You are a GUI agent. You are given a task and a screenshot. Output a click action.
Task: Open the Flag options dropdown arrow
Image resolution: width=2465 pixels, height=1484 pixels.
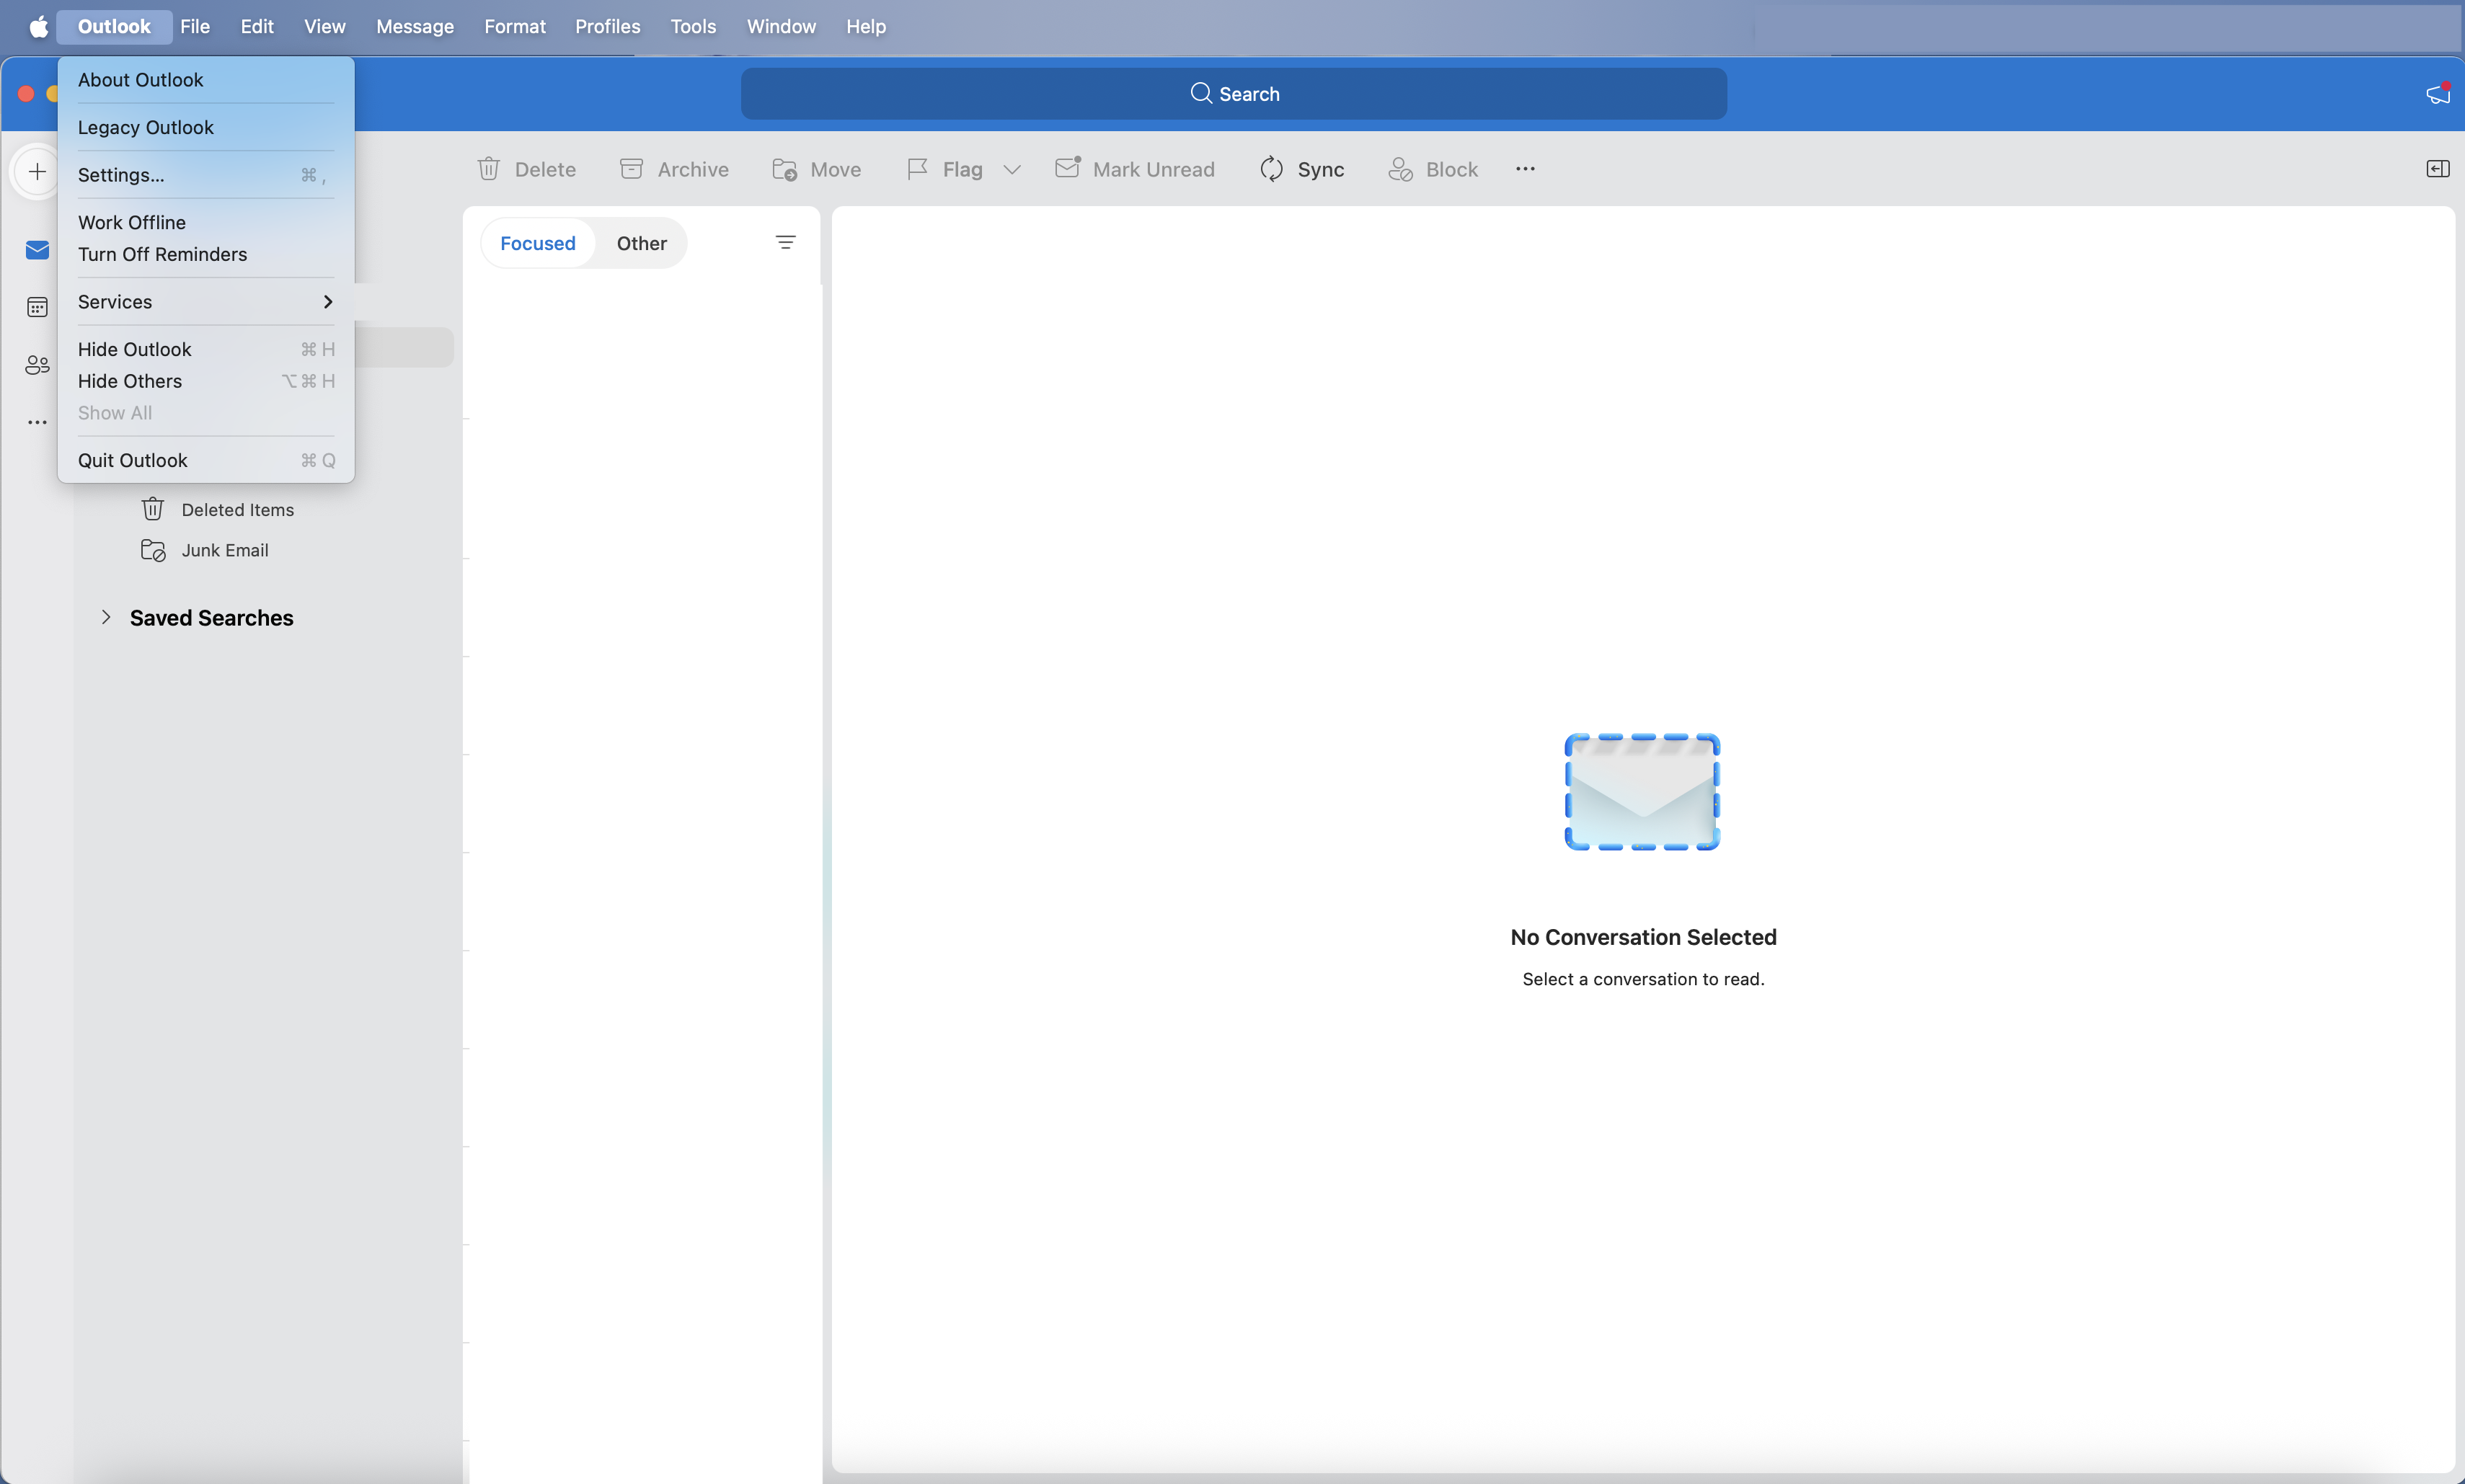pos(1012,170)
